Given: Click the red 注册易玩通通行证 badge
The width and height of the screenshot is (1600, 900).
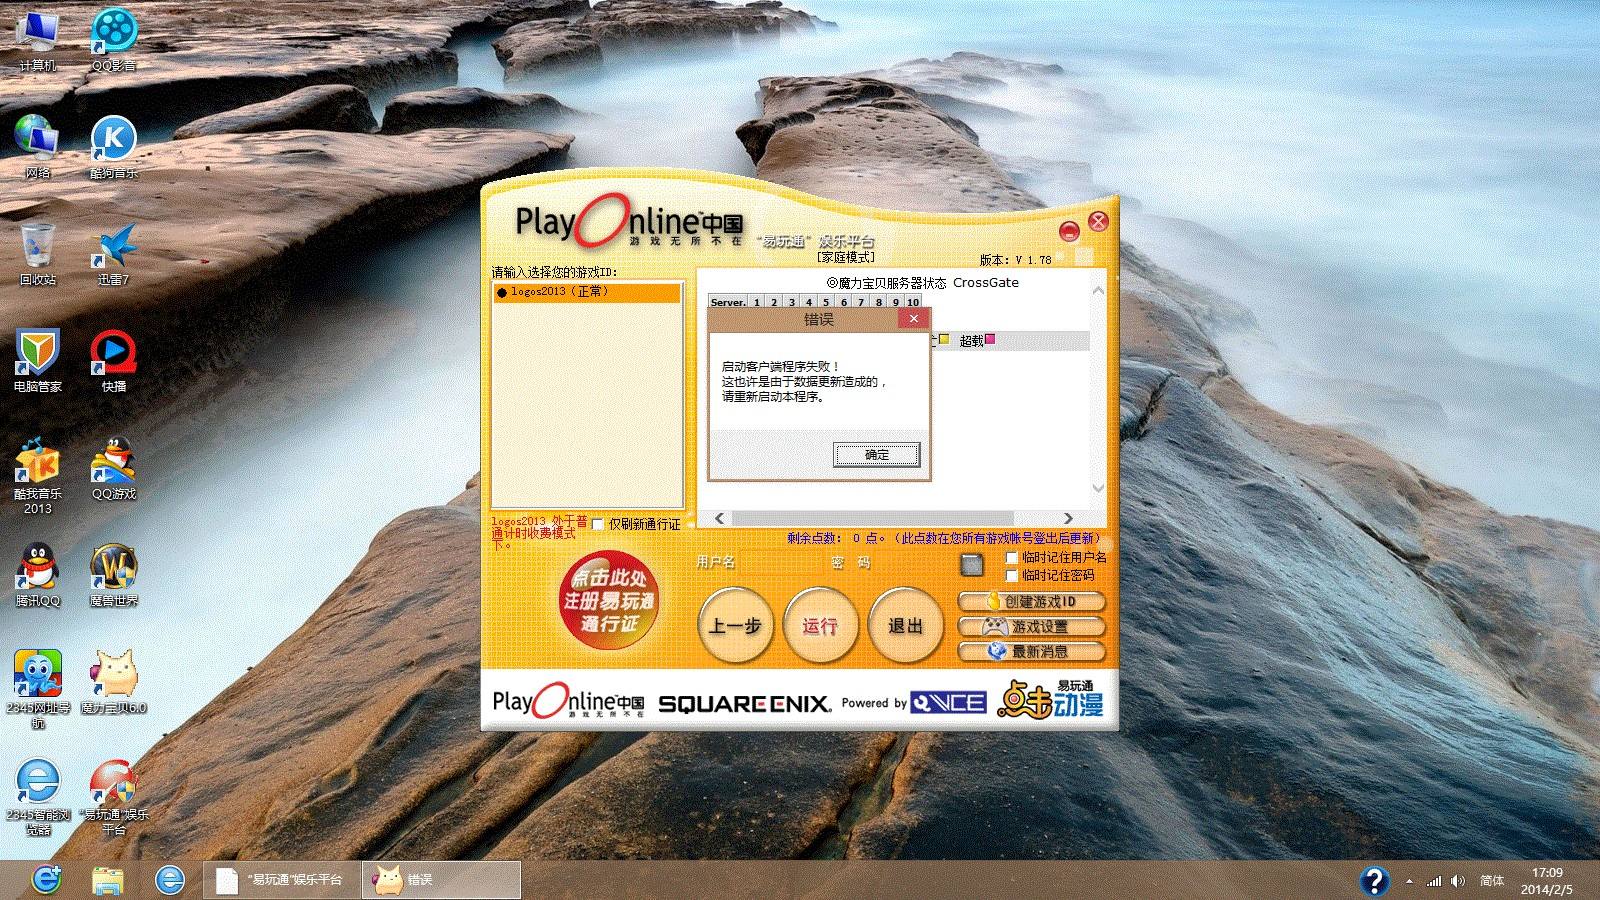Looking at the screenshot, I should click(x=609, y=600).
